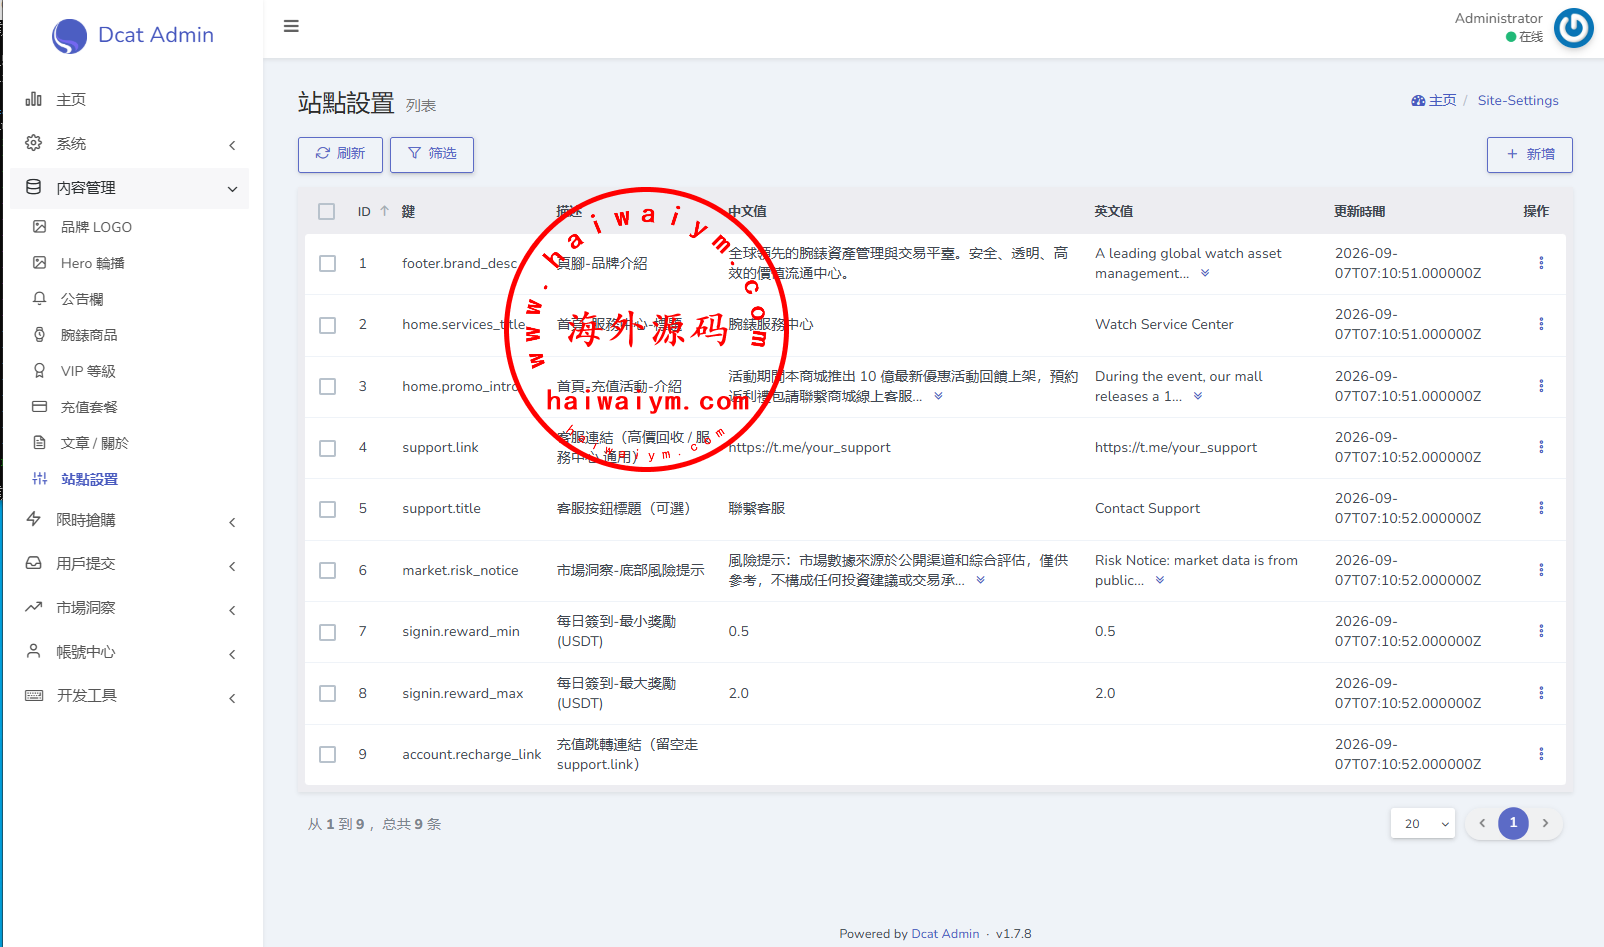Viewport: 1604px width, 947px height.
Task: Click the 主页 breadcrumb link
Action: 1434,101
